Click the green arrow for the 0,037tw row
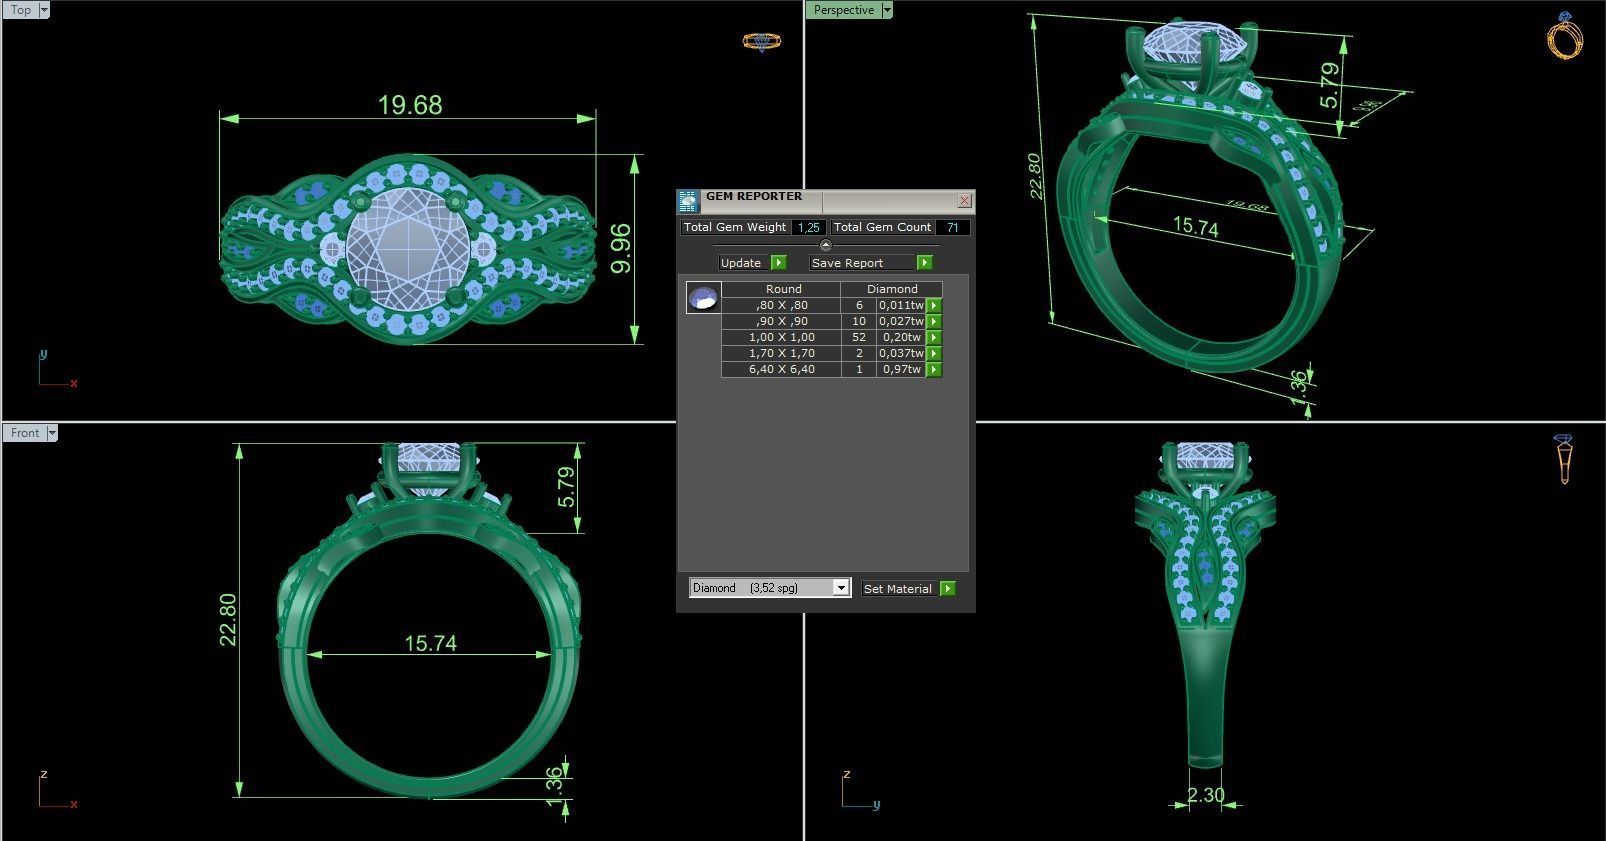 click(934, 353)
